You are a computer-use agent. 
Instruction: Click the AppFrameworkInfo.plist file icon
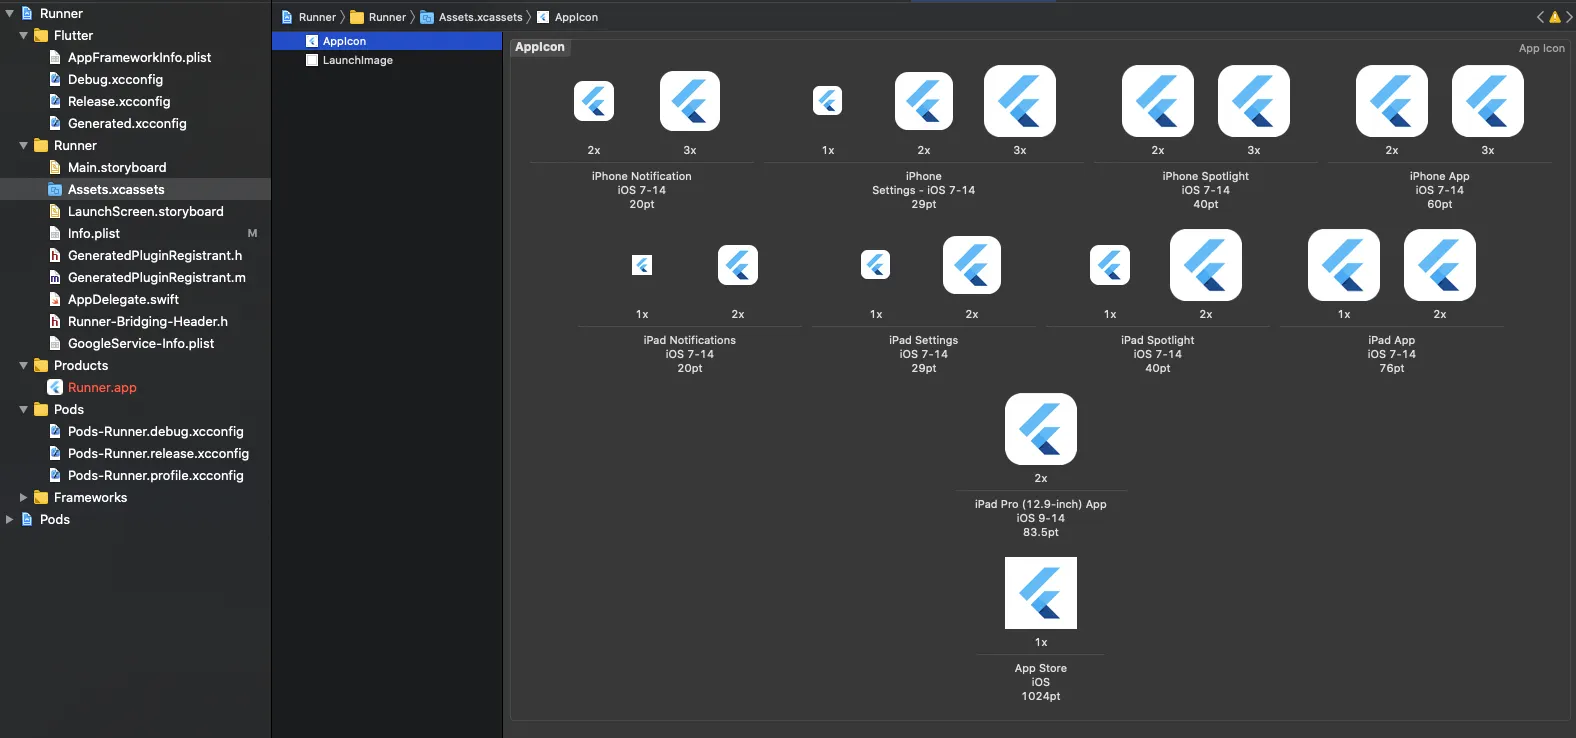pyautogui.click(x=55, y=57)
